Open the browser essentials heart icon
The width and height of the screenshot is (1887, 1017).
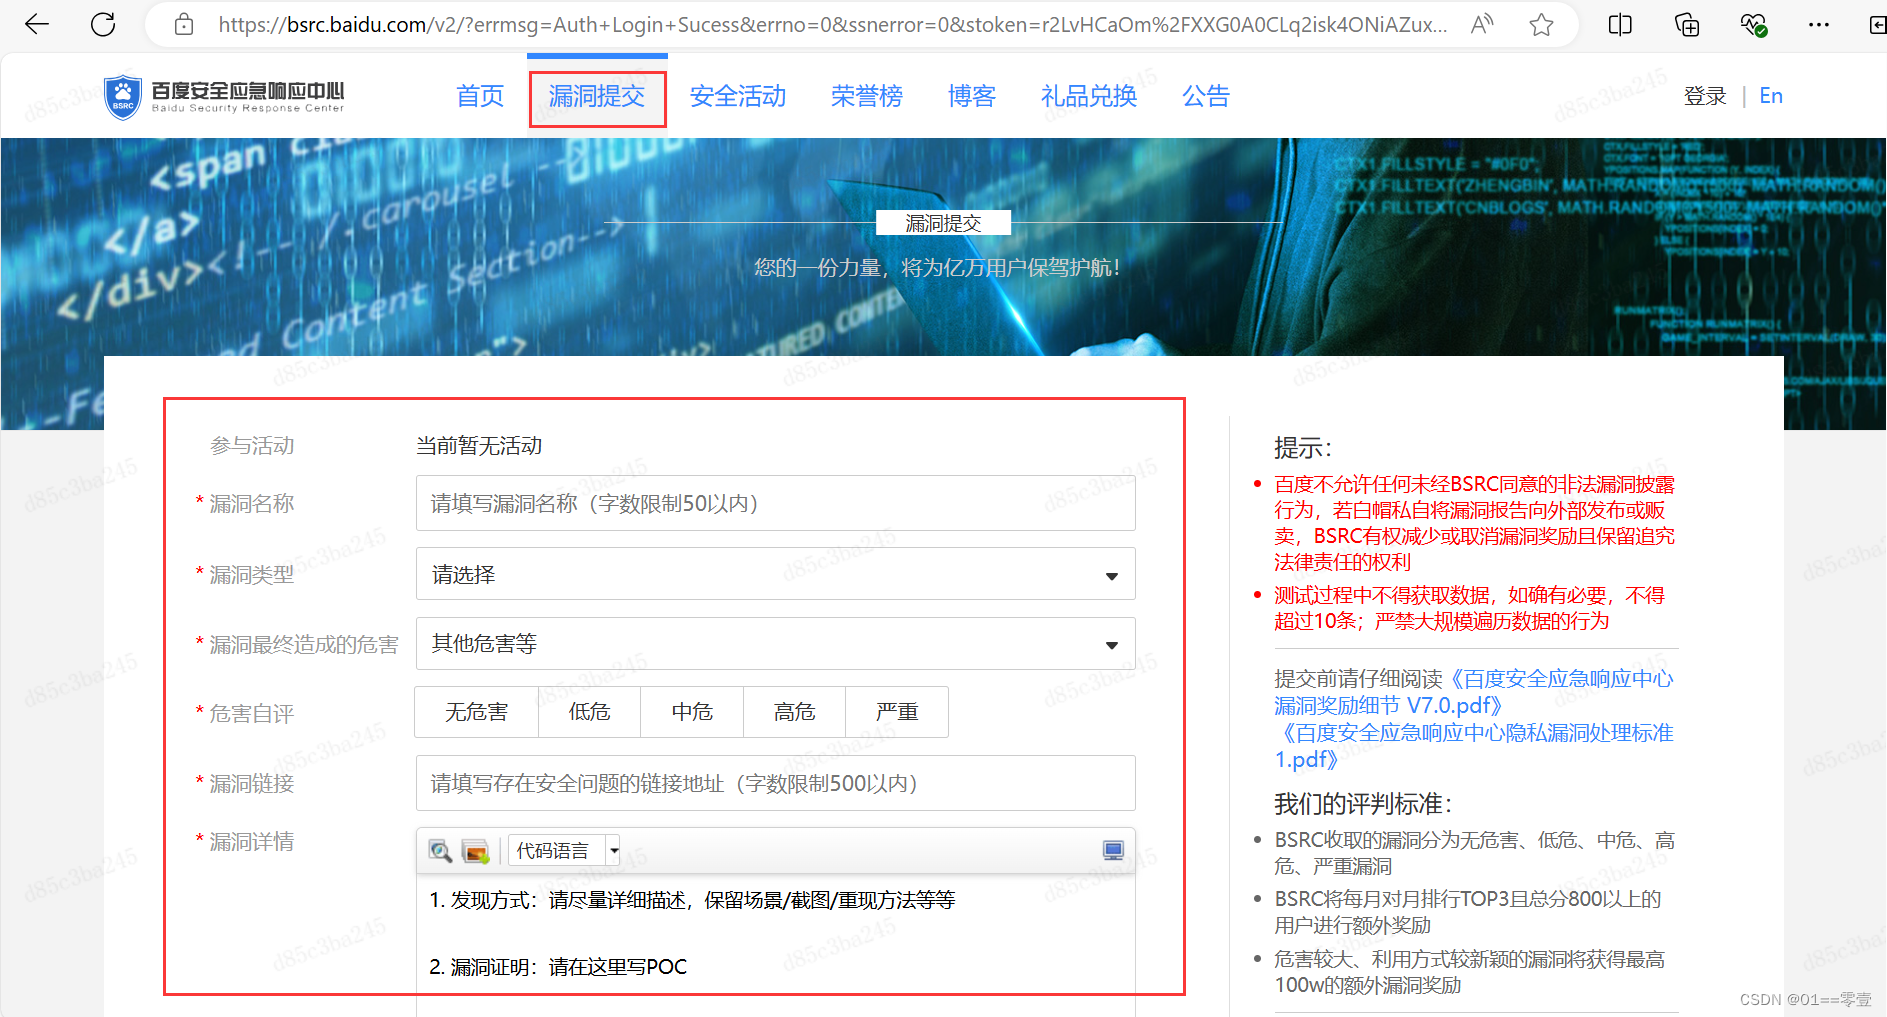coord(1753,24)
